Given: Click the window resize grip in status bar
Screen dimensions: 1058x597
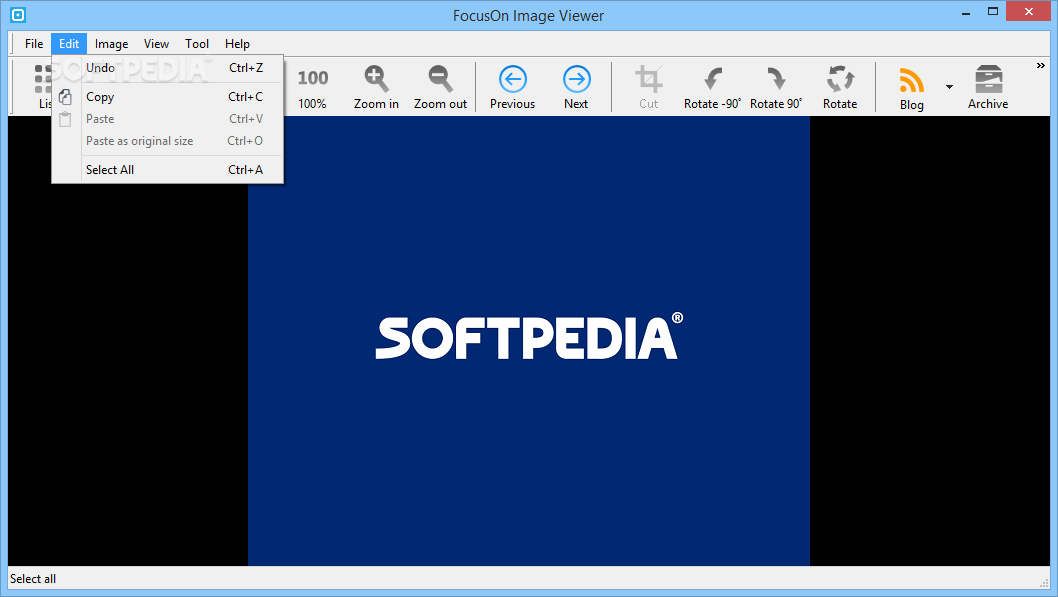Looking at the screenshot, I should [x=1045, y=583].
